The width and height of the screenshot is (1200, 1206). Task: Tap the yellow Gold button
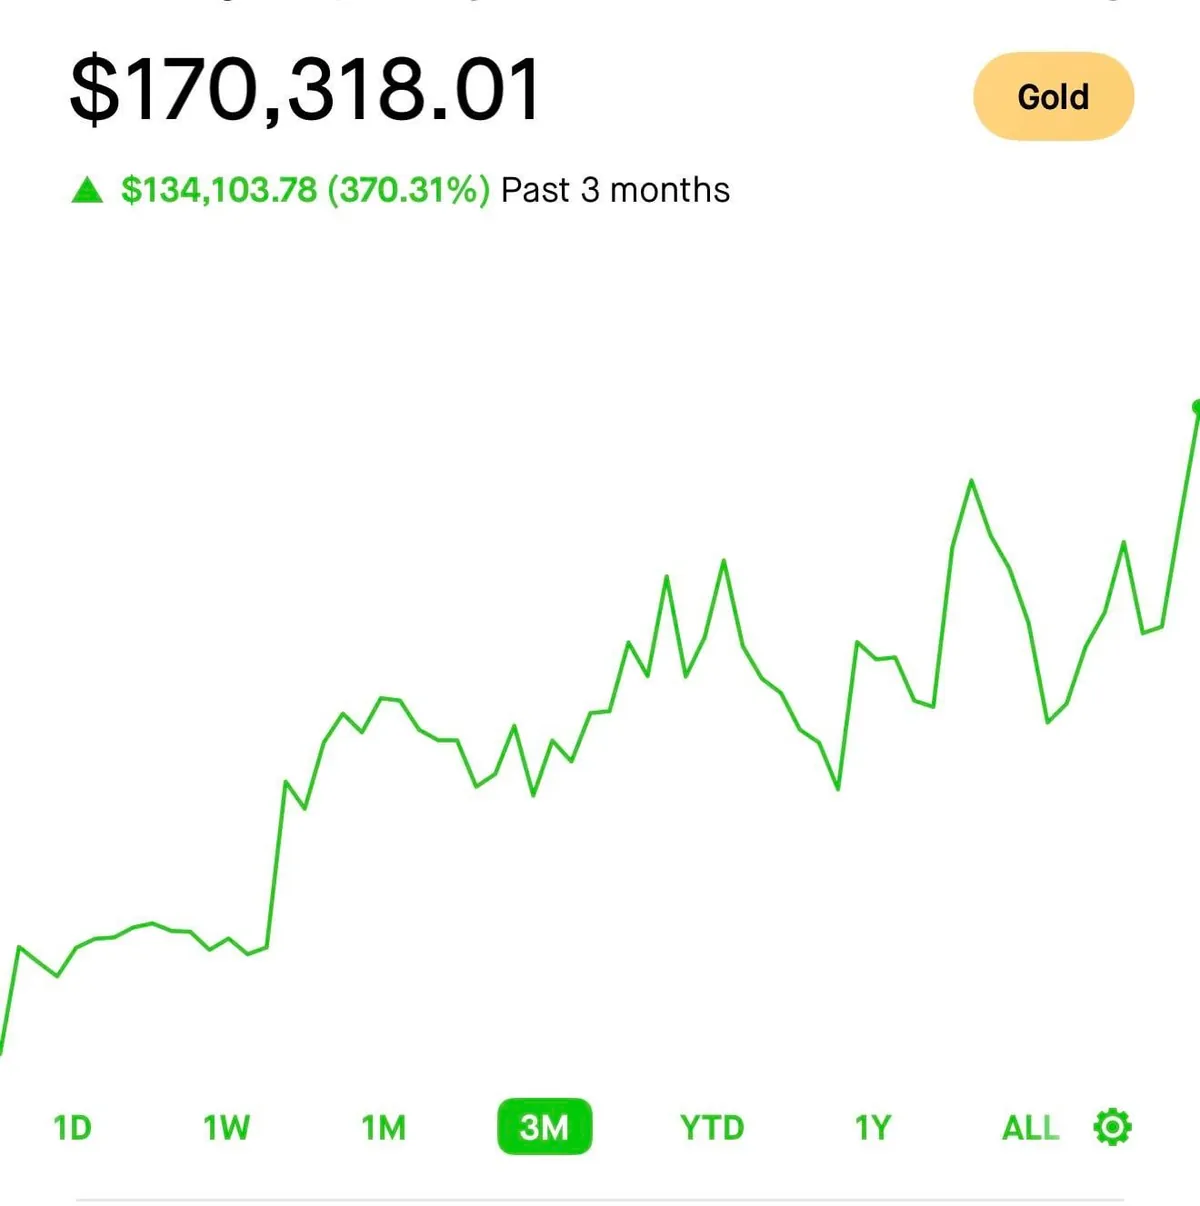[x=1053, y=97]
